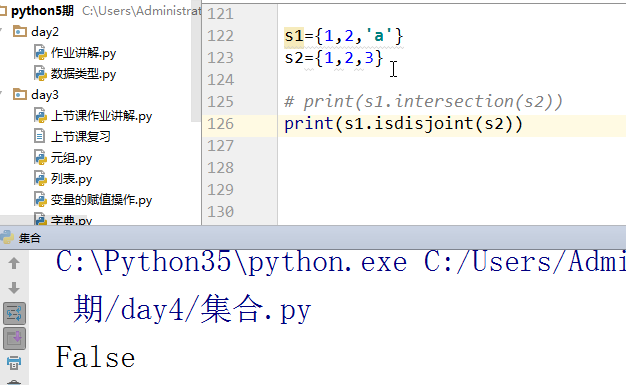Place cursor on s2={1,2,3} line
The width and height of the screenshot is (626, 385).
point(334,58)
